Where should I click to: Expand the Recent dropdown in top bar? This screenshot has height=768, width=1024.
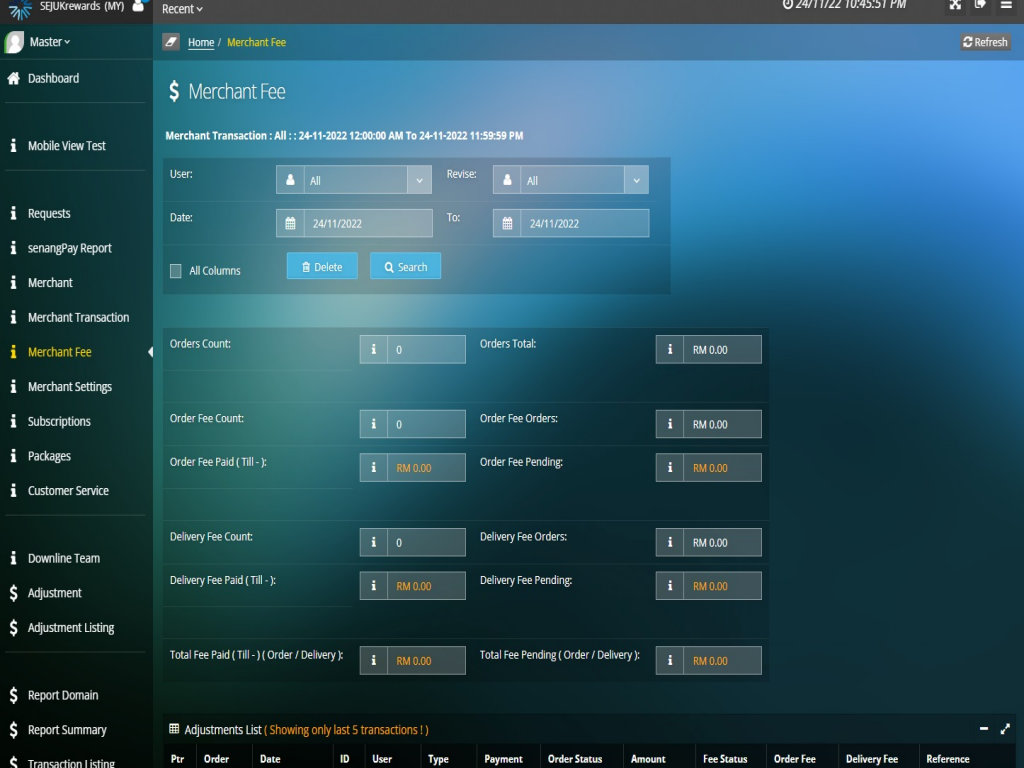pyautogui.click(x=182, y=9)
